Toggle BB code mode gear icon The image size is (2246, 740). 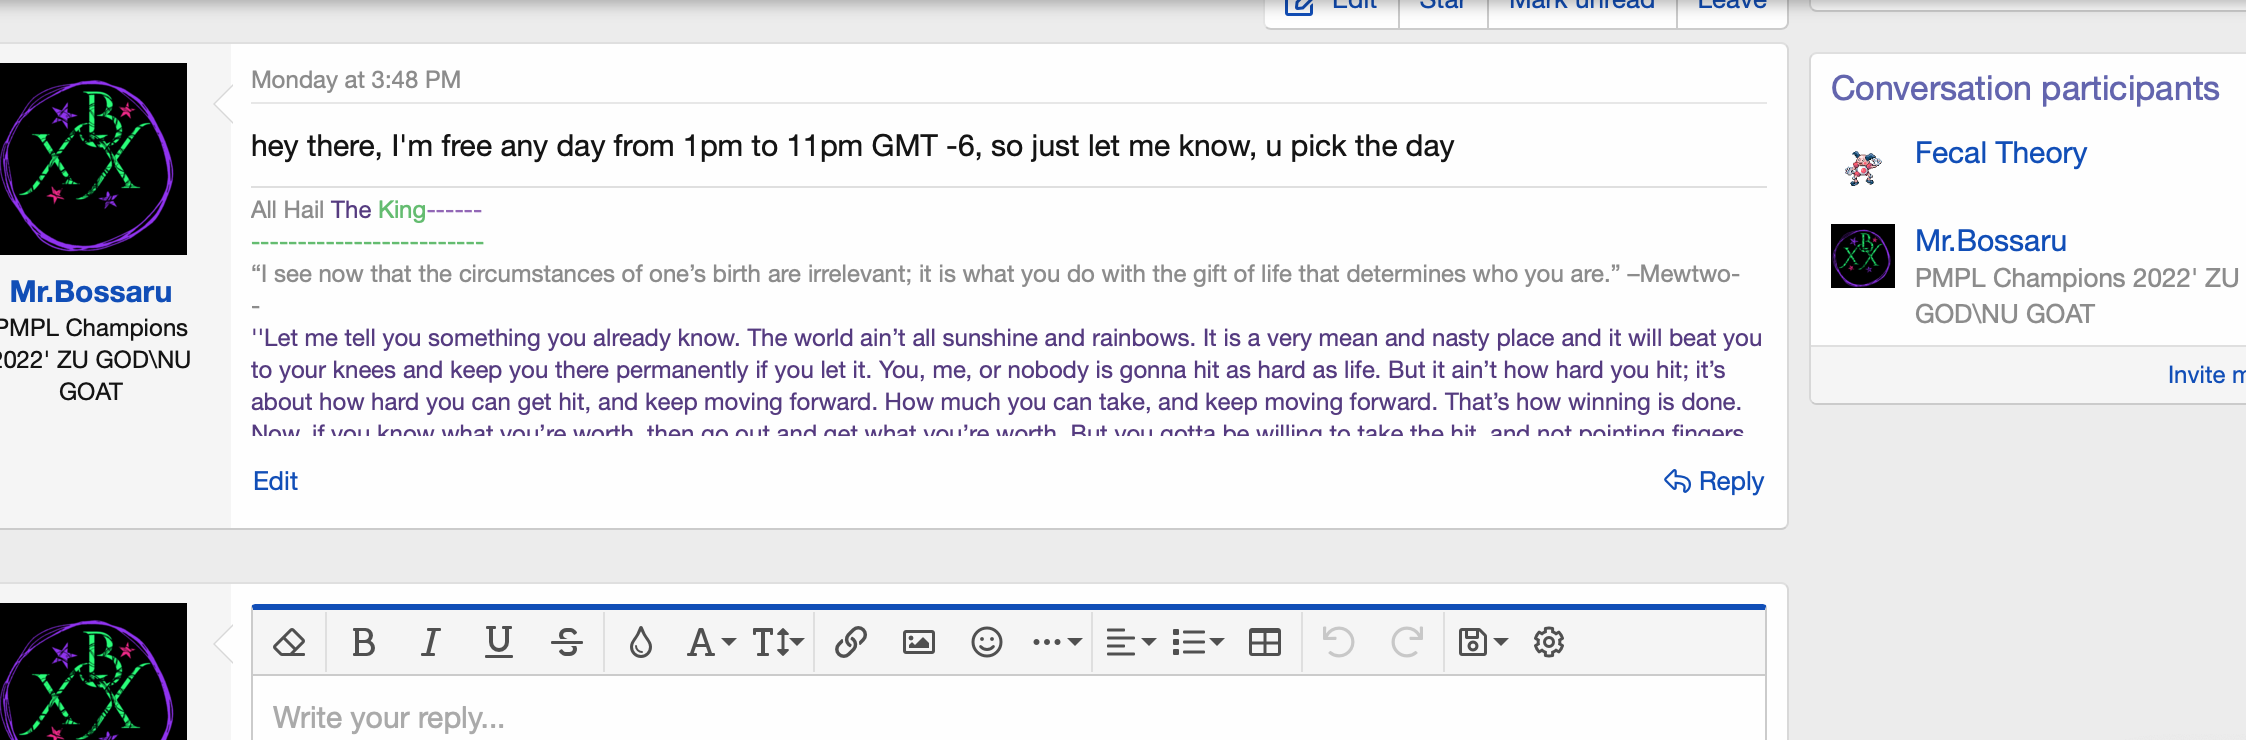1549,642
